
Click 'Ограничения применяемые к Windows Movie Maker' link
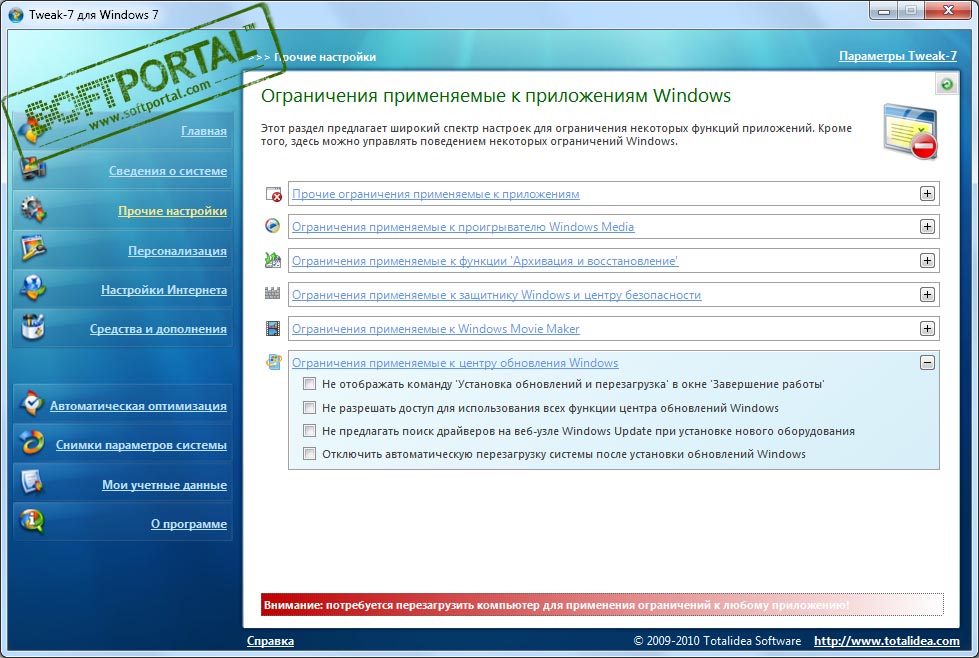point(436,329)
